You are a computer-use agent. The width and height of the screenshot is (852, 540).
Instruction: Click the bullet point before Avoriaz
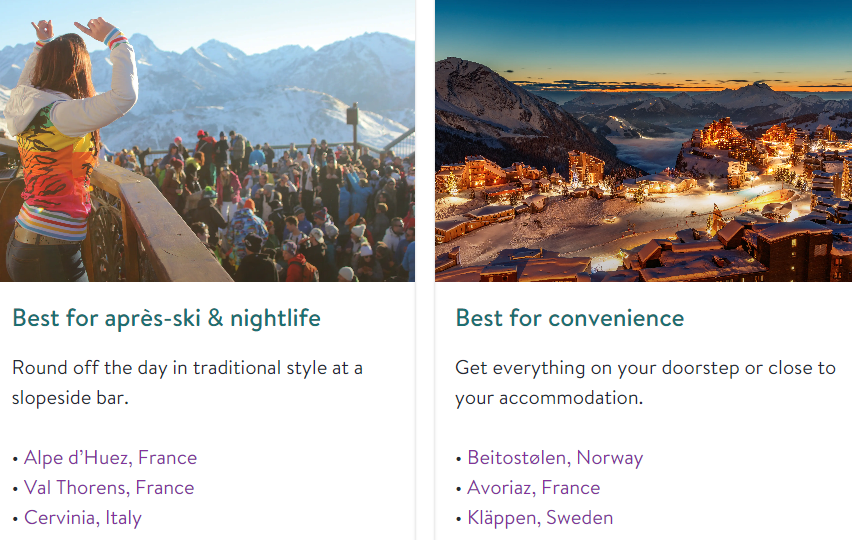459,489
